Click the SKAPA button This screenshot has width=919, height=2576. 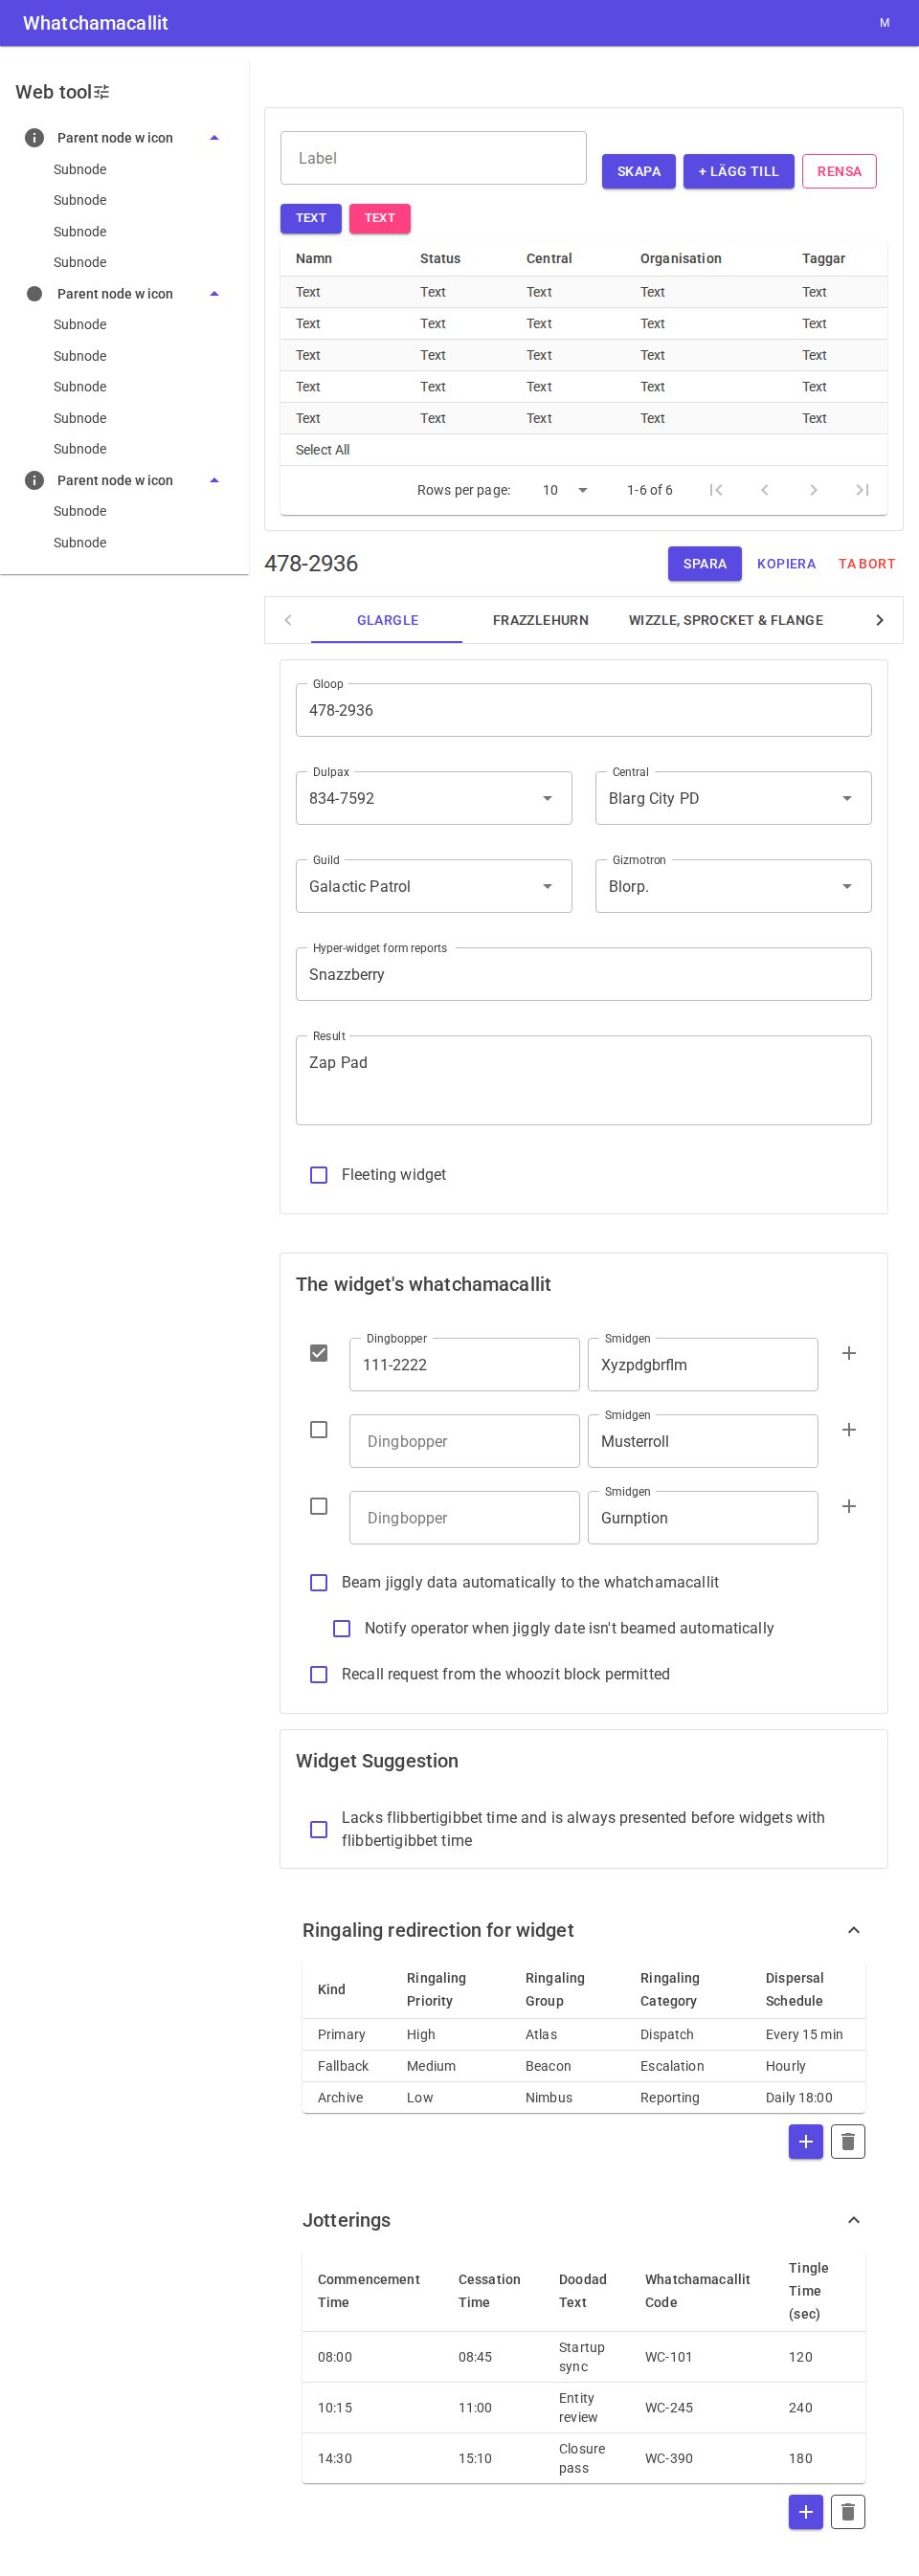coord(639,172)
